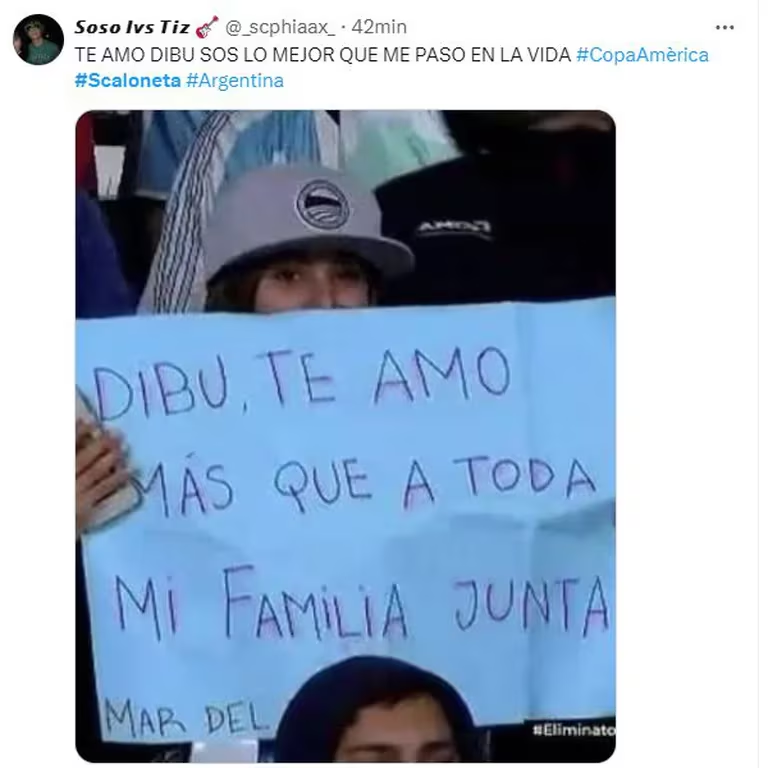The image size is (768, 768).
Task: Open the #Scaloneta hashtag
Action: (x=128, y=80)
